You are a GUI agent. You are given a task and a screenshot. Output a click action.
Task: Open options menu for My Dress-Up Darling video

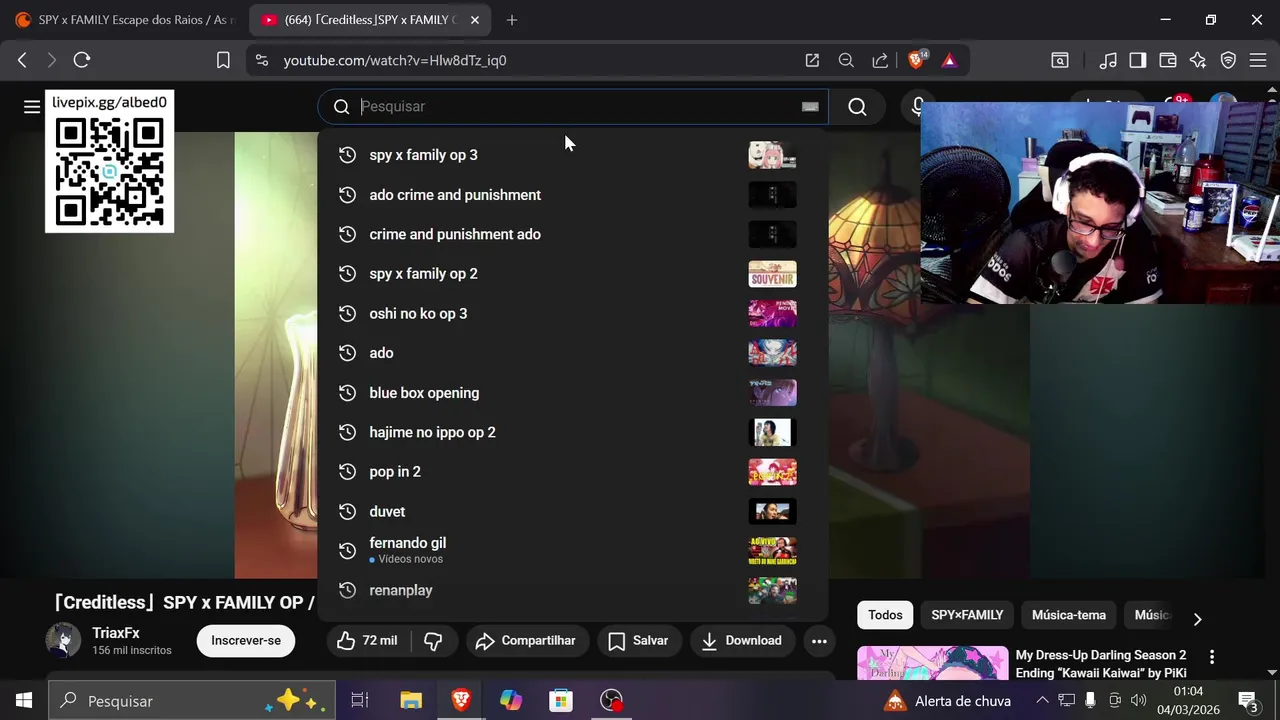coord(1212,657)
